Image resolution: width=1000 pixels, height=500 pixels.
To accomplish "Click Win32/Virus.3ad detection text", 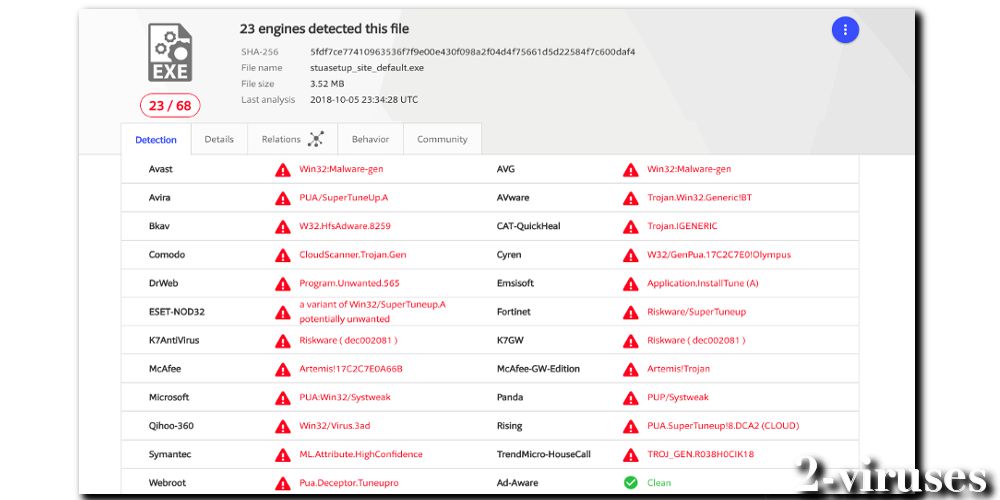I will coord(335,425).
